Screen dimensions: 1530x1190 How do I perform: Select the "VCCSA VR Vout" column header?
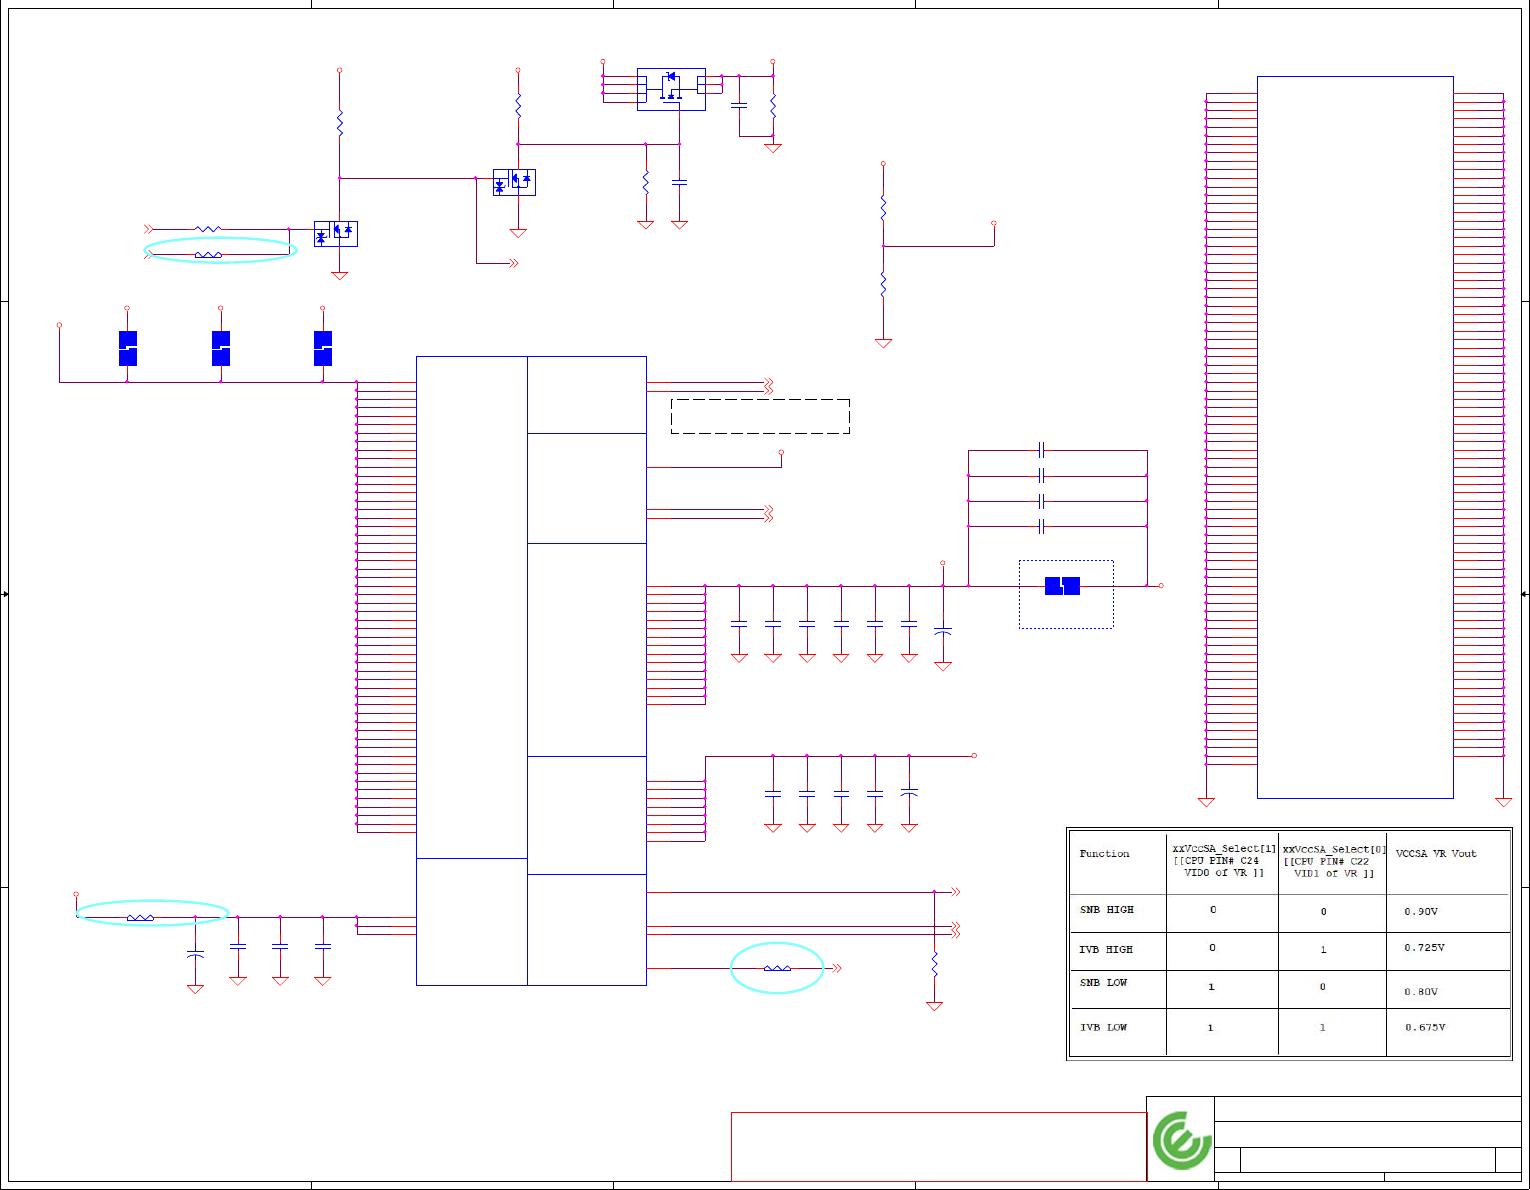click(1436, 854)
